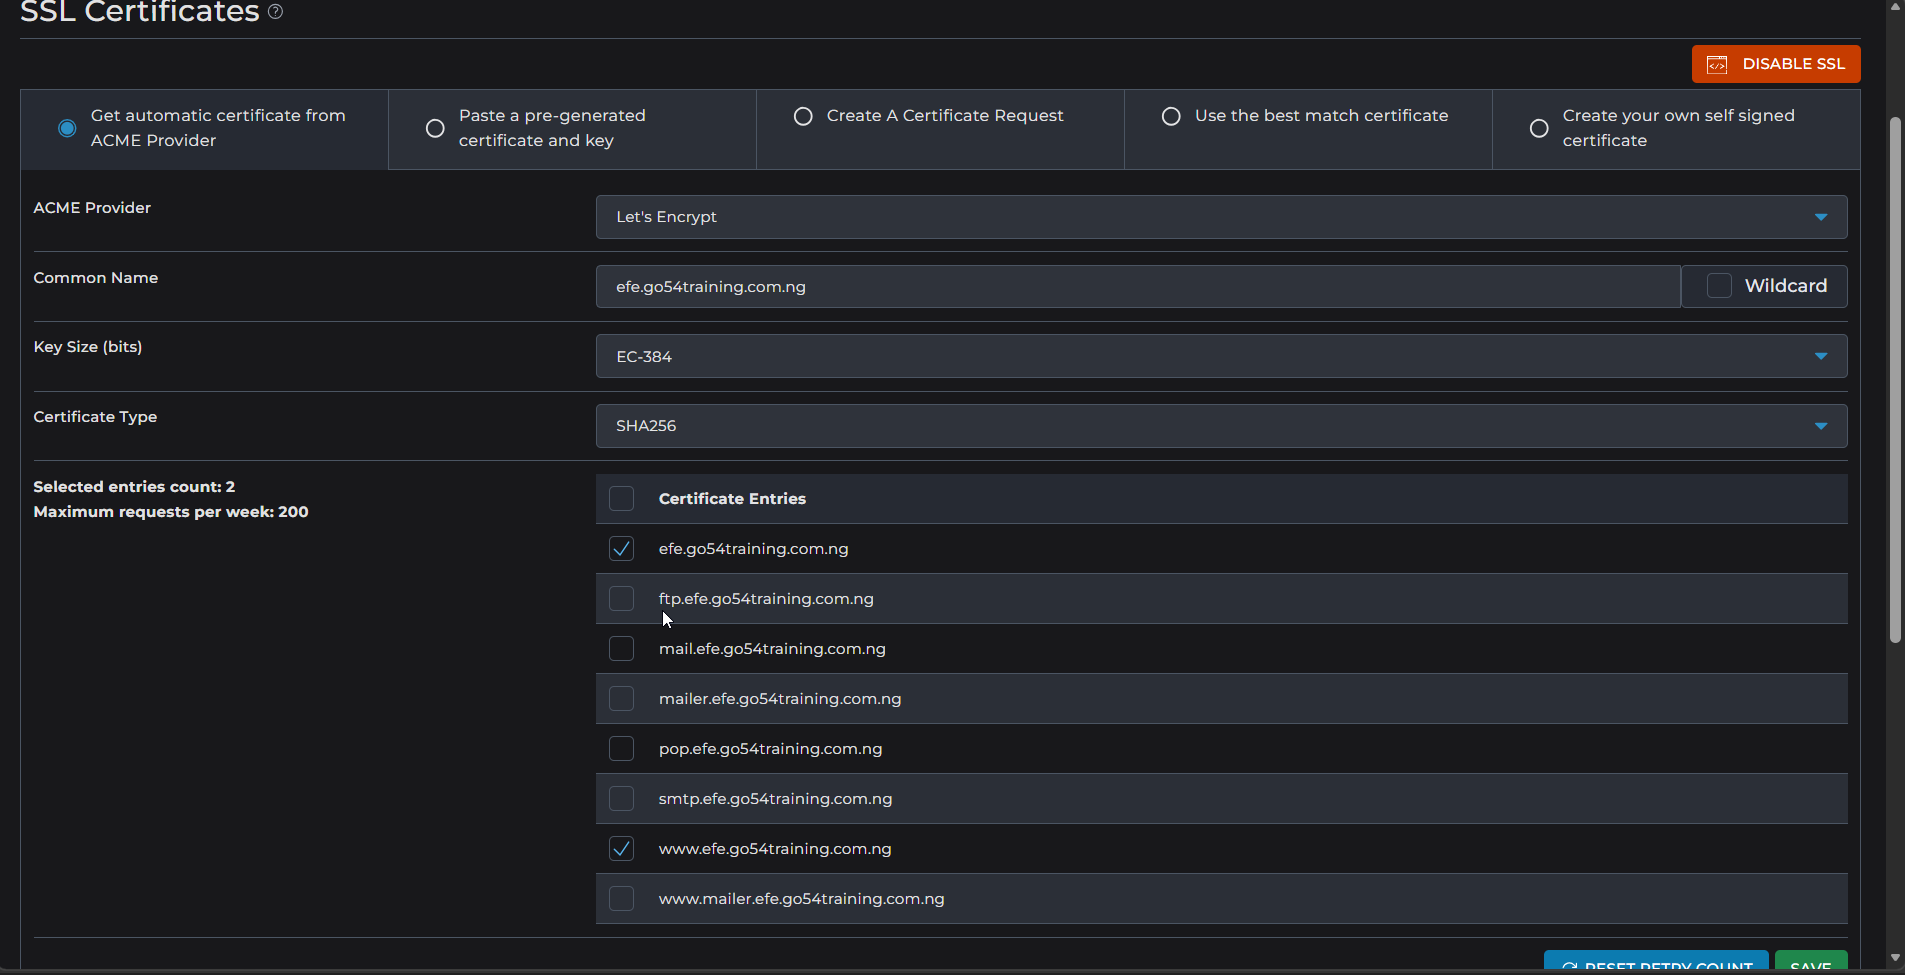Uncheck www.efe.go54training.com.ng entry
The height and width of the screenshot is (975, 1905).
tap(621, 849)
